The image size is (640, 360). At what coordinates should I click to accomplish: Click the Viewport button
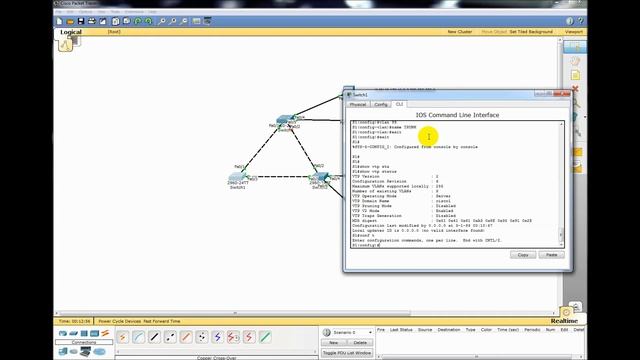point(573,32)
